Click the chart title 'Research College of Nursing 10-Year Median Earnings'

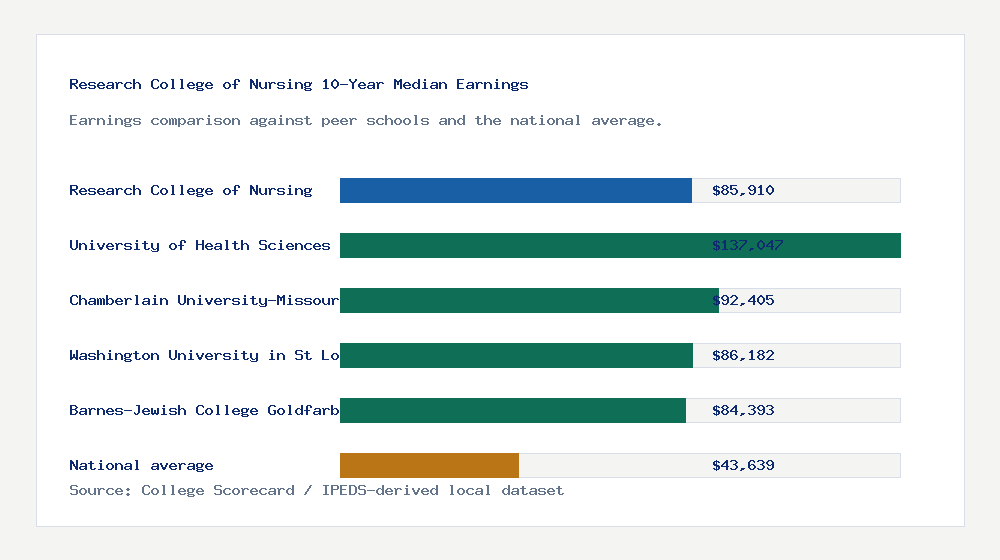pyautogui.click(x=298, y=84)
